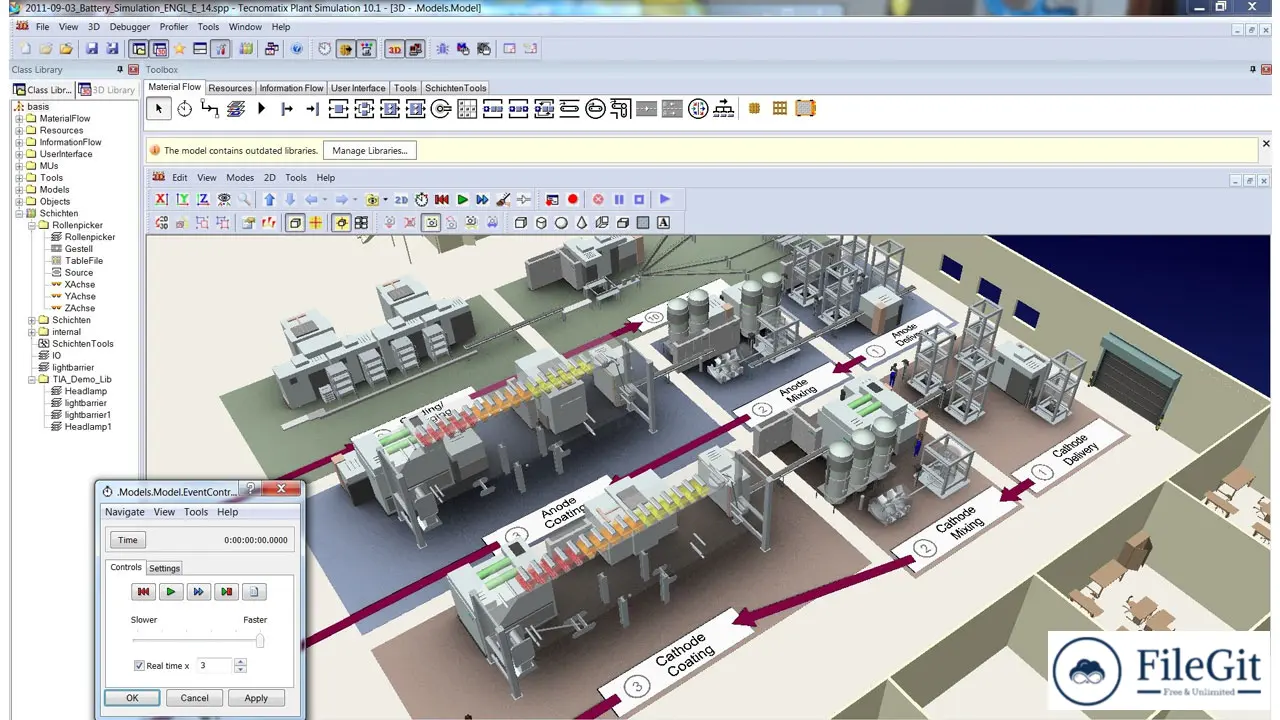Viewport: 1280px width, 720px height.
Task: Click Cancel in EventController dialog
Action: pos(194,698)
